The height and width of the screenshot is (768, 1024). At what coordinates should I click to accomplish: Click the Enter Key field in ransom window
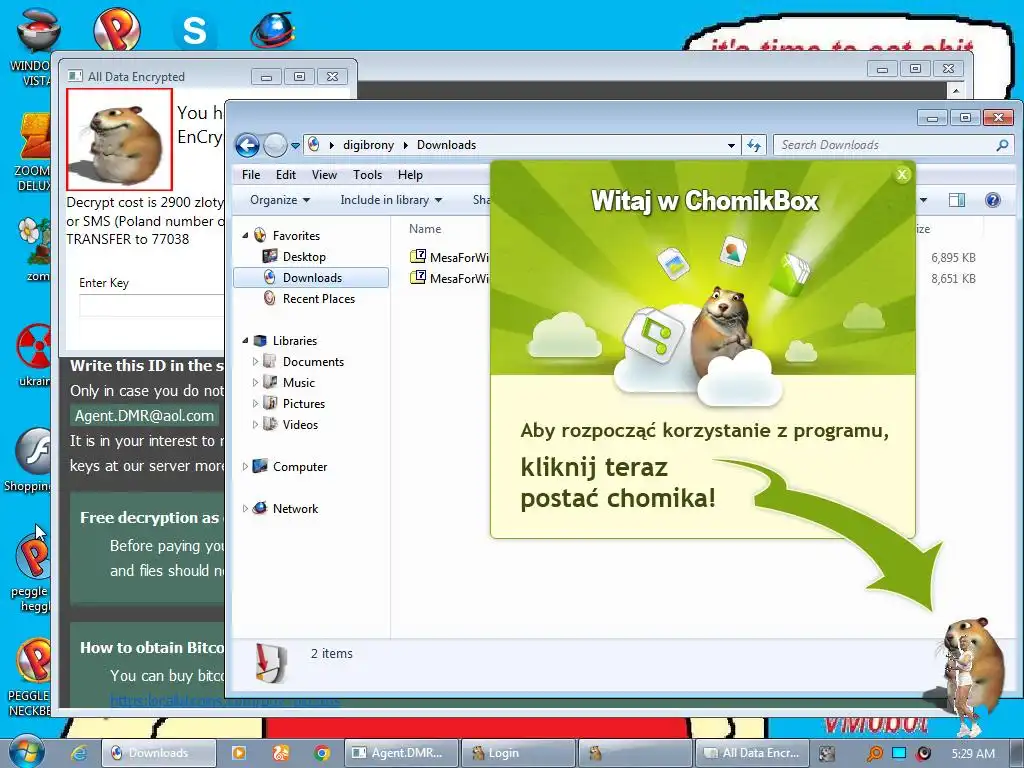(x=152, y=306)
